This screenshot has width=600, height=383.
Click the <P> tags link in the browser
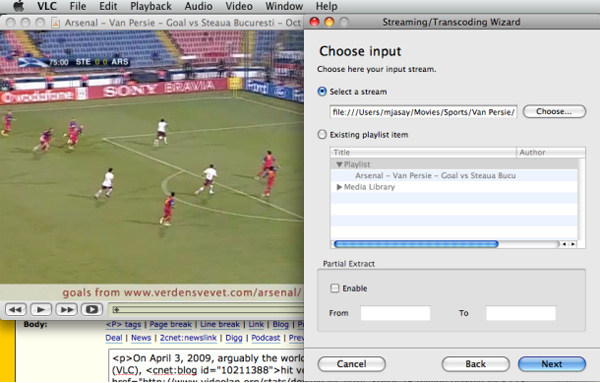pos(123,324)
